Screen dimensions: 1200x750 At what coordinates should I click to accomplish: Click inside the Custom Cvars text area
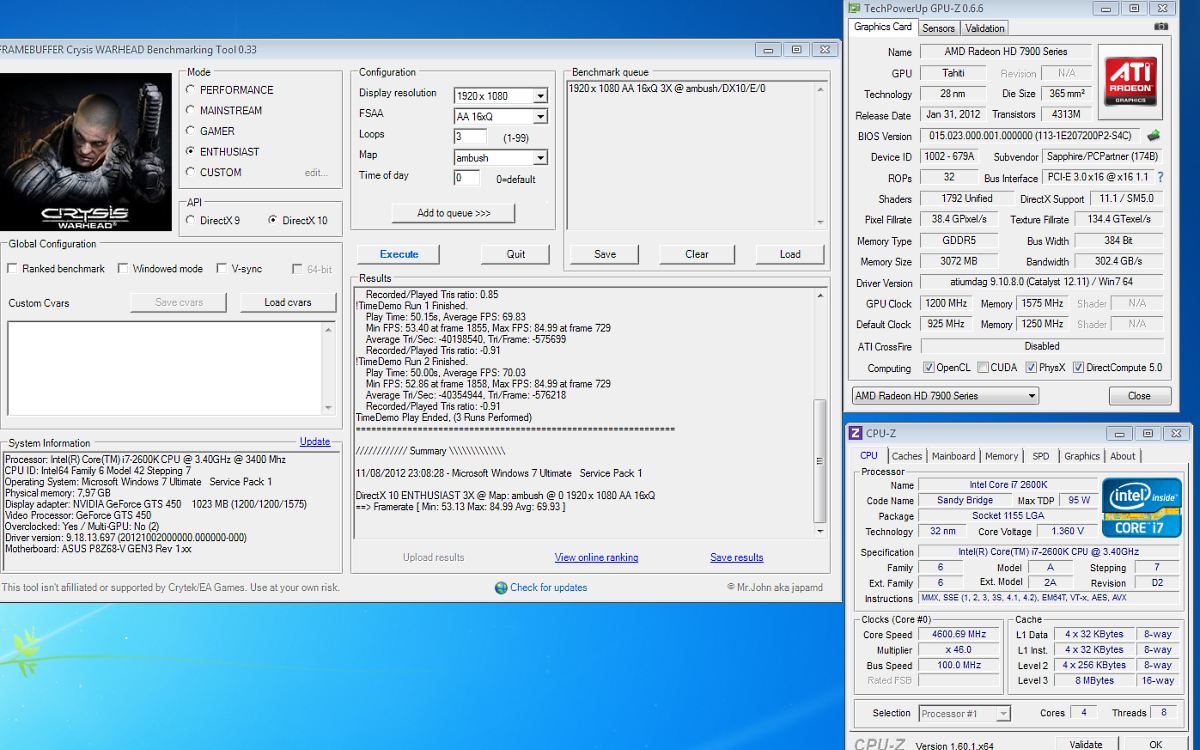point(164,369)
